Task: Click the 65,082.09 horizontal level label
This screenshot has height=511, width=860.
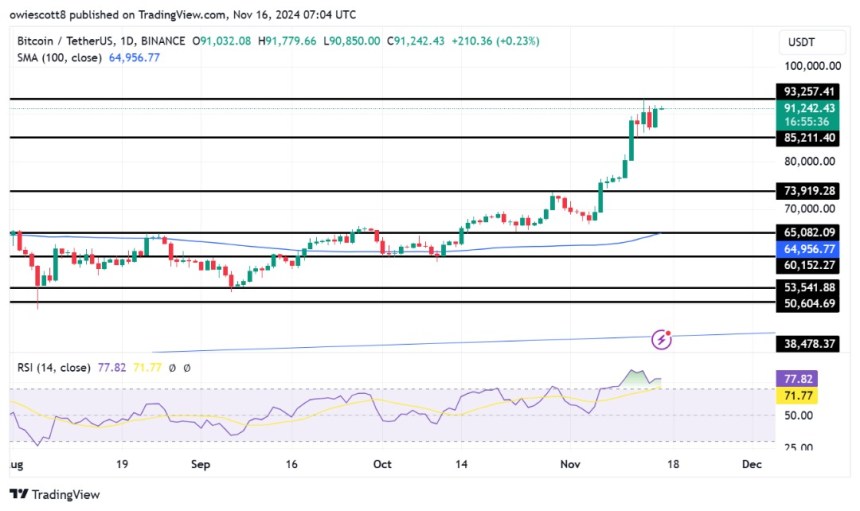Action: [808, 232]
